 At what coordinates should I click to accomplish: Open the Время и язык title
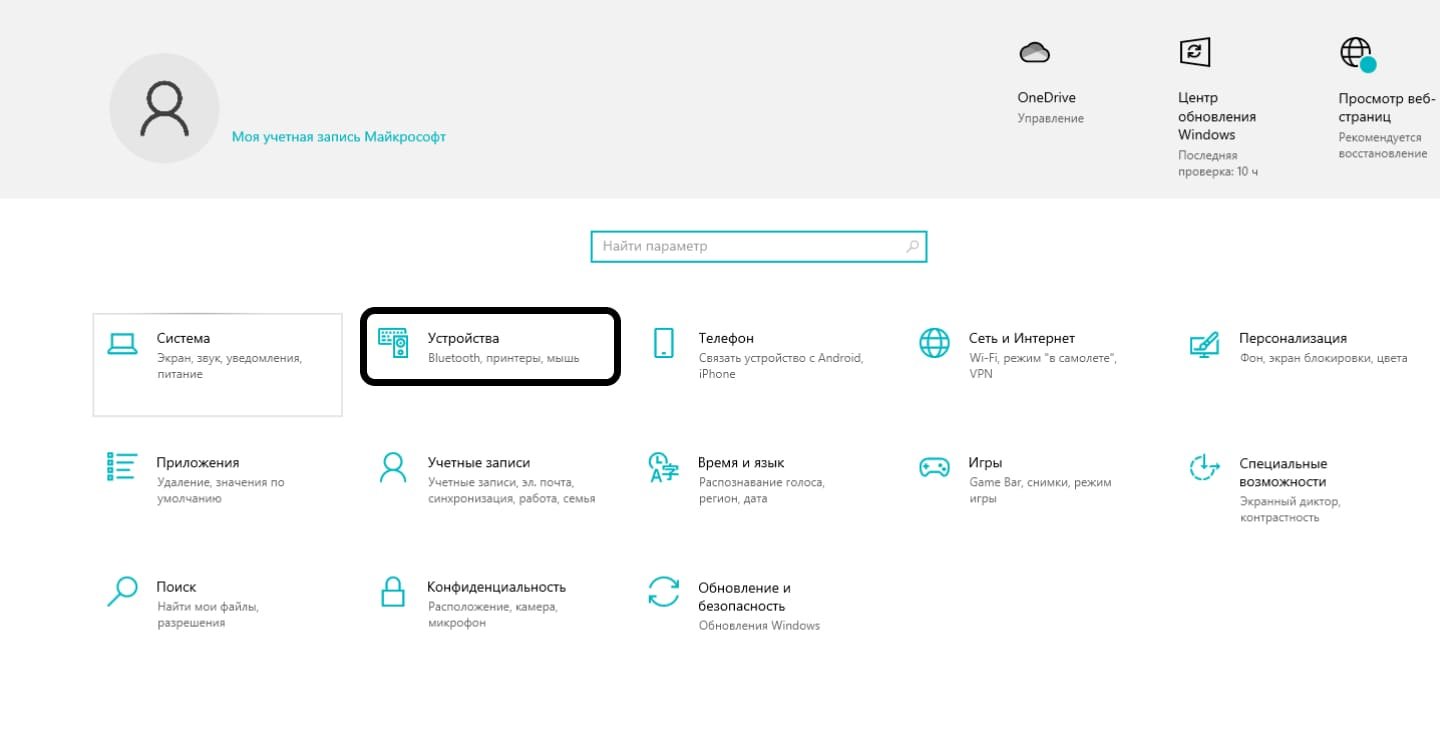pyautogui.click(x=741, y=463)
